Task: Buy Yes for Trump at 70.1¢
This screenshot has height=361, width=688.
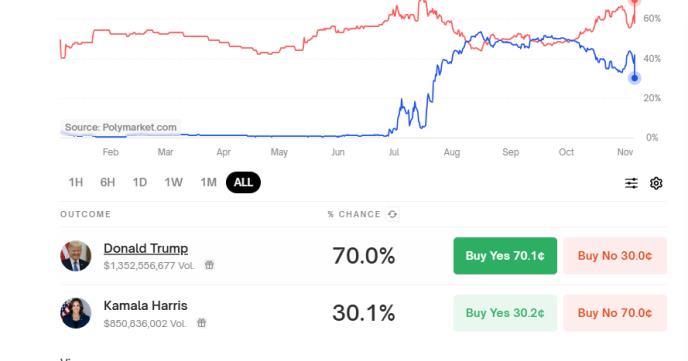Action: (x=505, y=256)
